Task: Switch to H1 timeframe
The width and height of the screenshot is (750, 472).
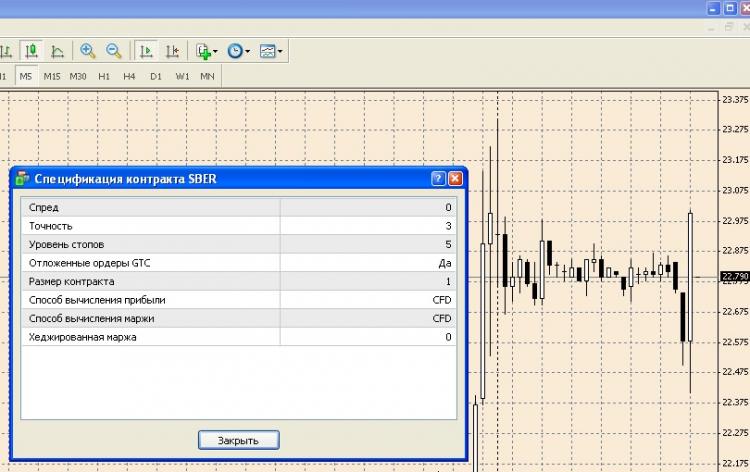Action: [104, 76]
